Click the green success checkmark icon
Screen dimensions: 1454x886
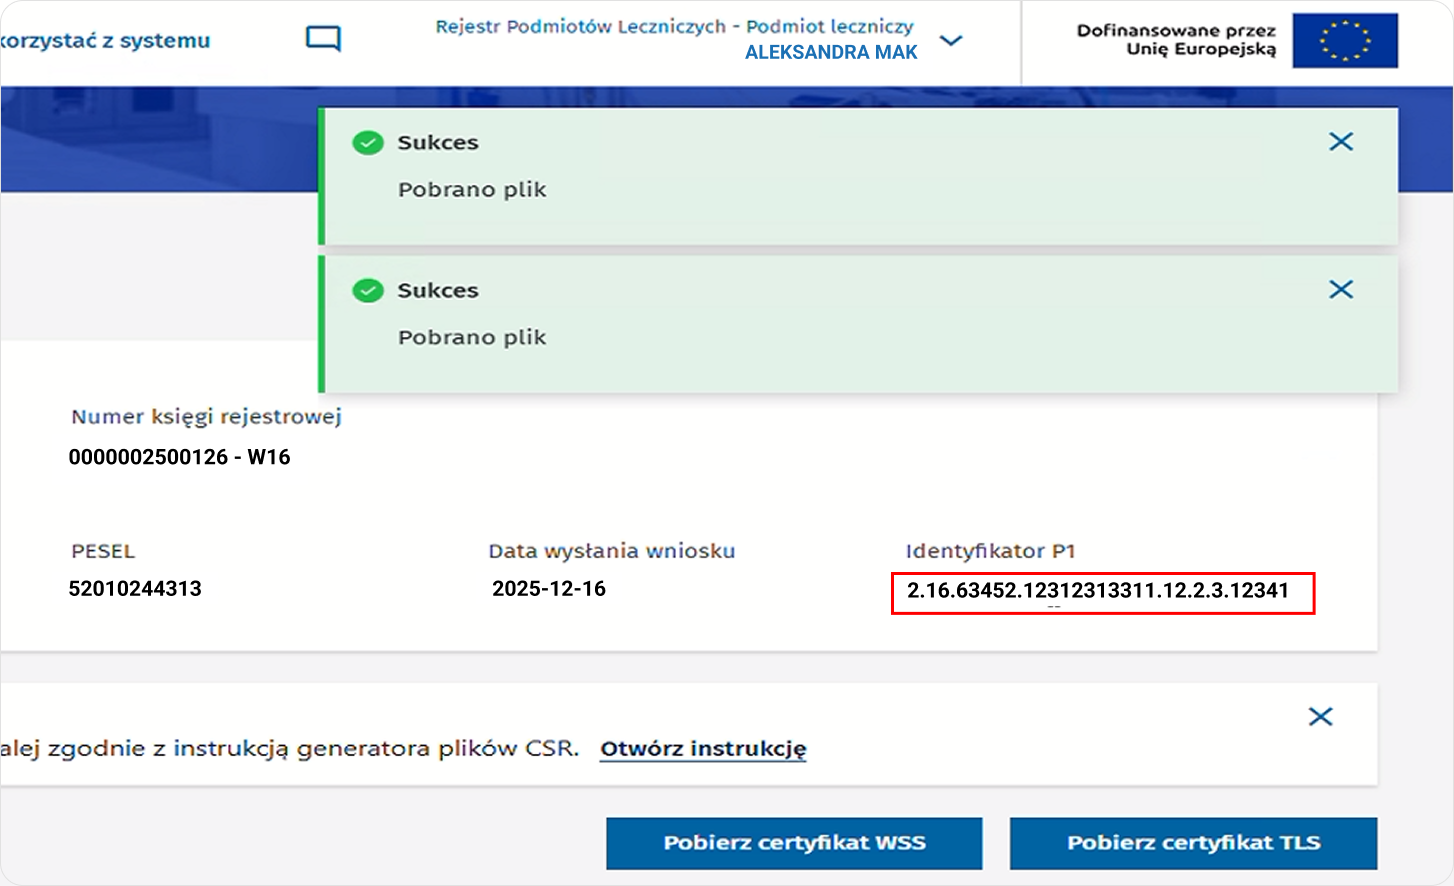368,142
